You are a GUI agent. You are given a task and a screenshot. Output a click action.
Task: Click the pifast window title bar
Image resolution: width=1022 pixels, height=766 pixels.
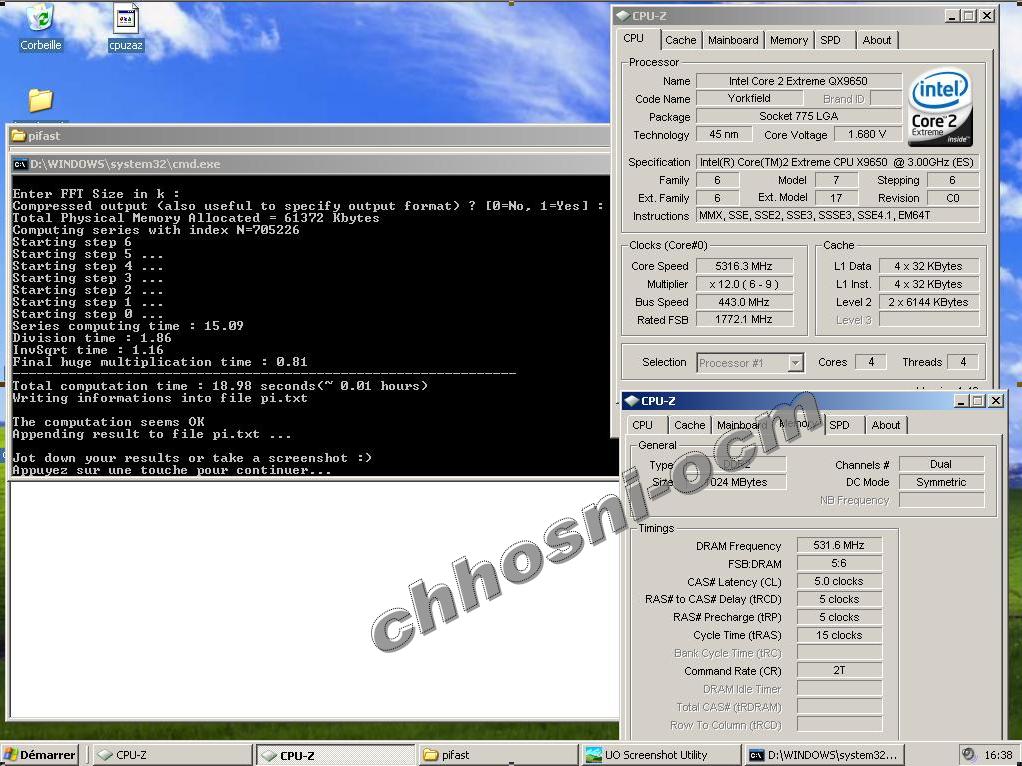tap(309, 136)
